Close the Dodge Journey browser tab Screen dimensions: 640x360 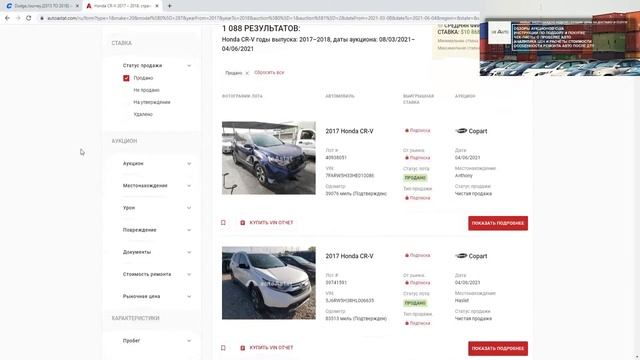coord(77,6)
